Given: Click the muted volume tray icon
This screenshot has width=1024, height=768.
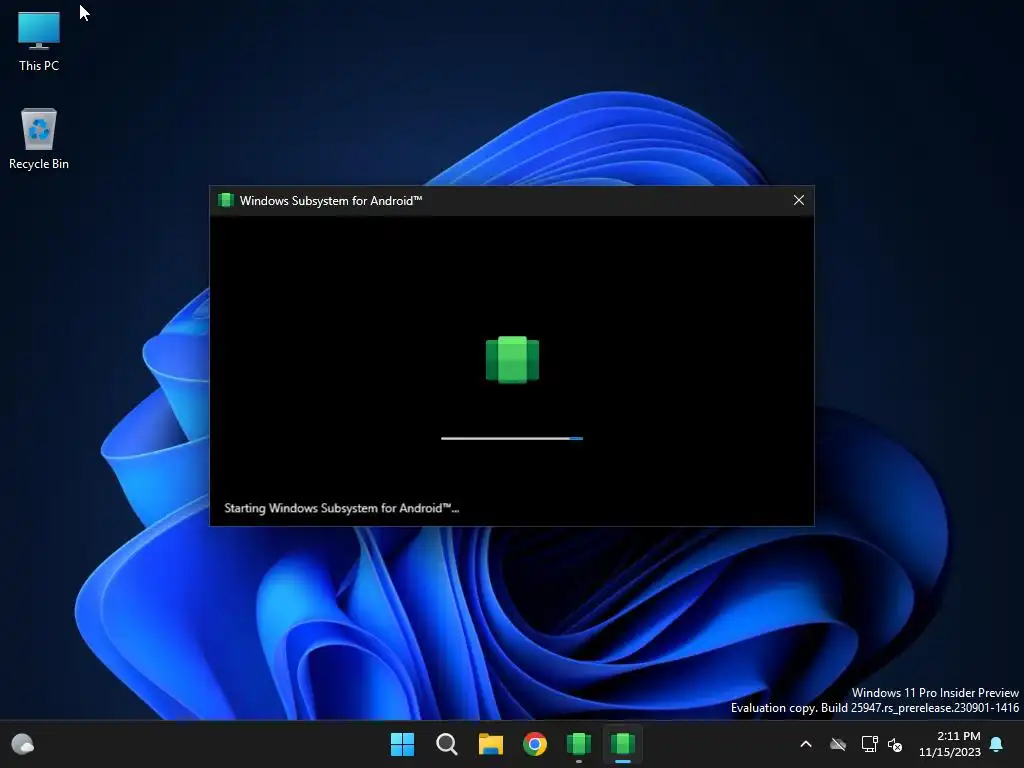Looking at the screenshot, I should click(x=895, y=744).
